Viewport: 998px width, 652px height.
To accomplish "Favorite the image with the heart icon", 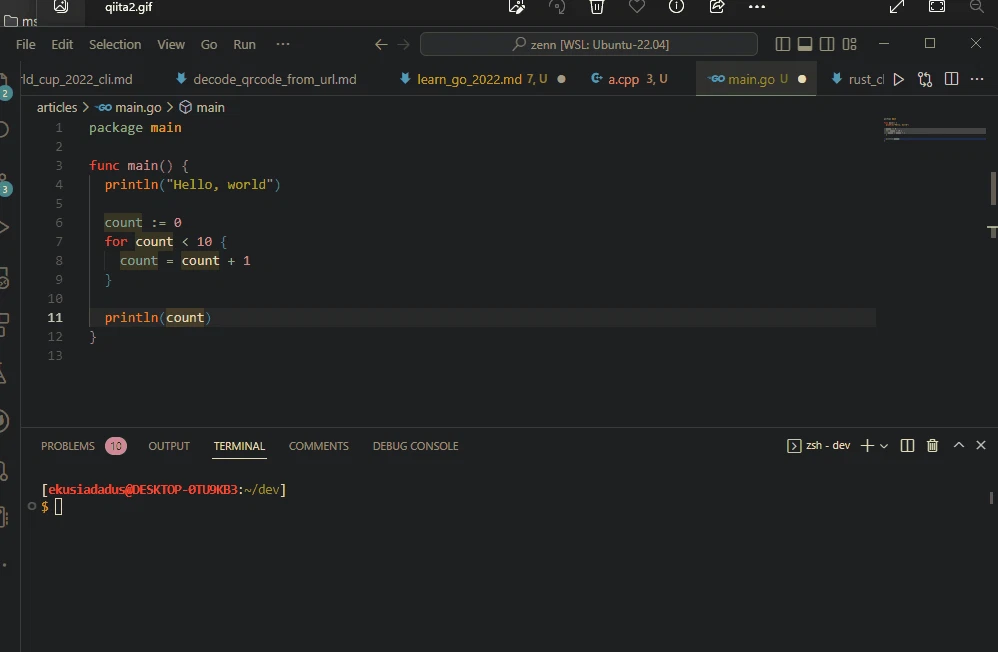I will click(x=636, y=6).
